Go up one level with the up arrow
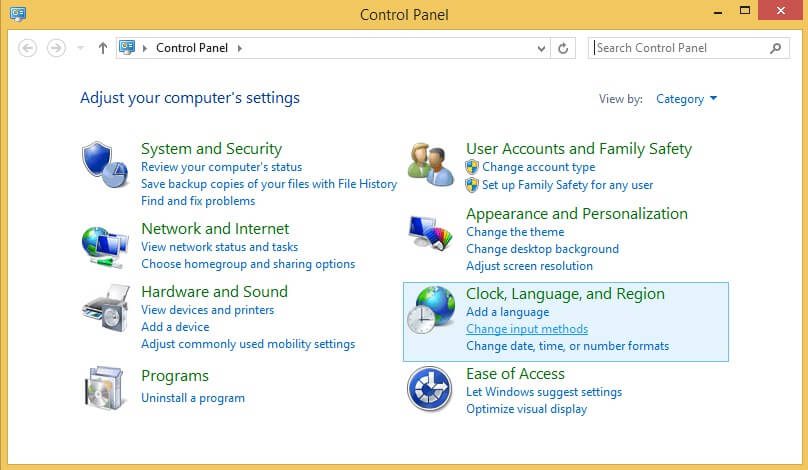The height and width of the screenshot is (470, 808). [x=102, y=48]
